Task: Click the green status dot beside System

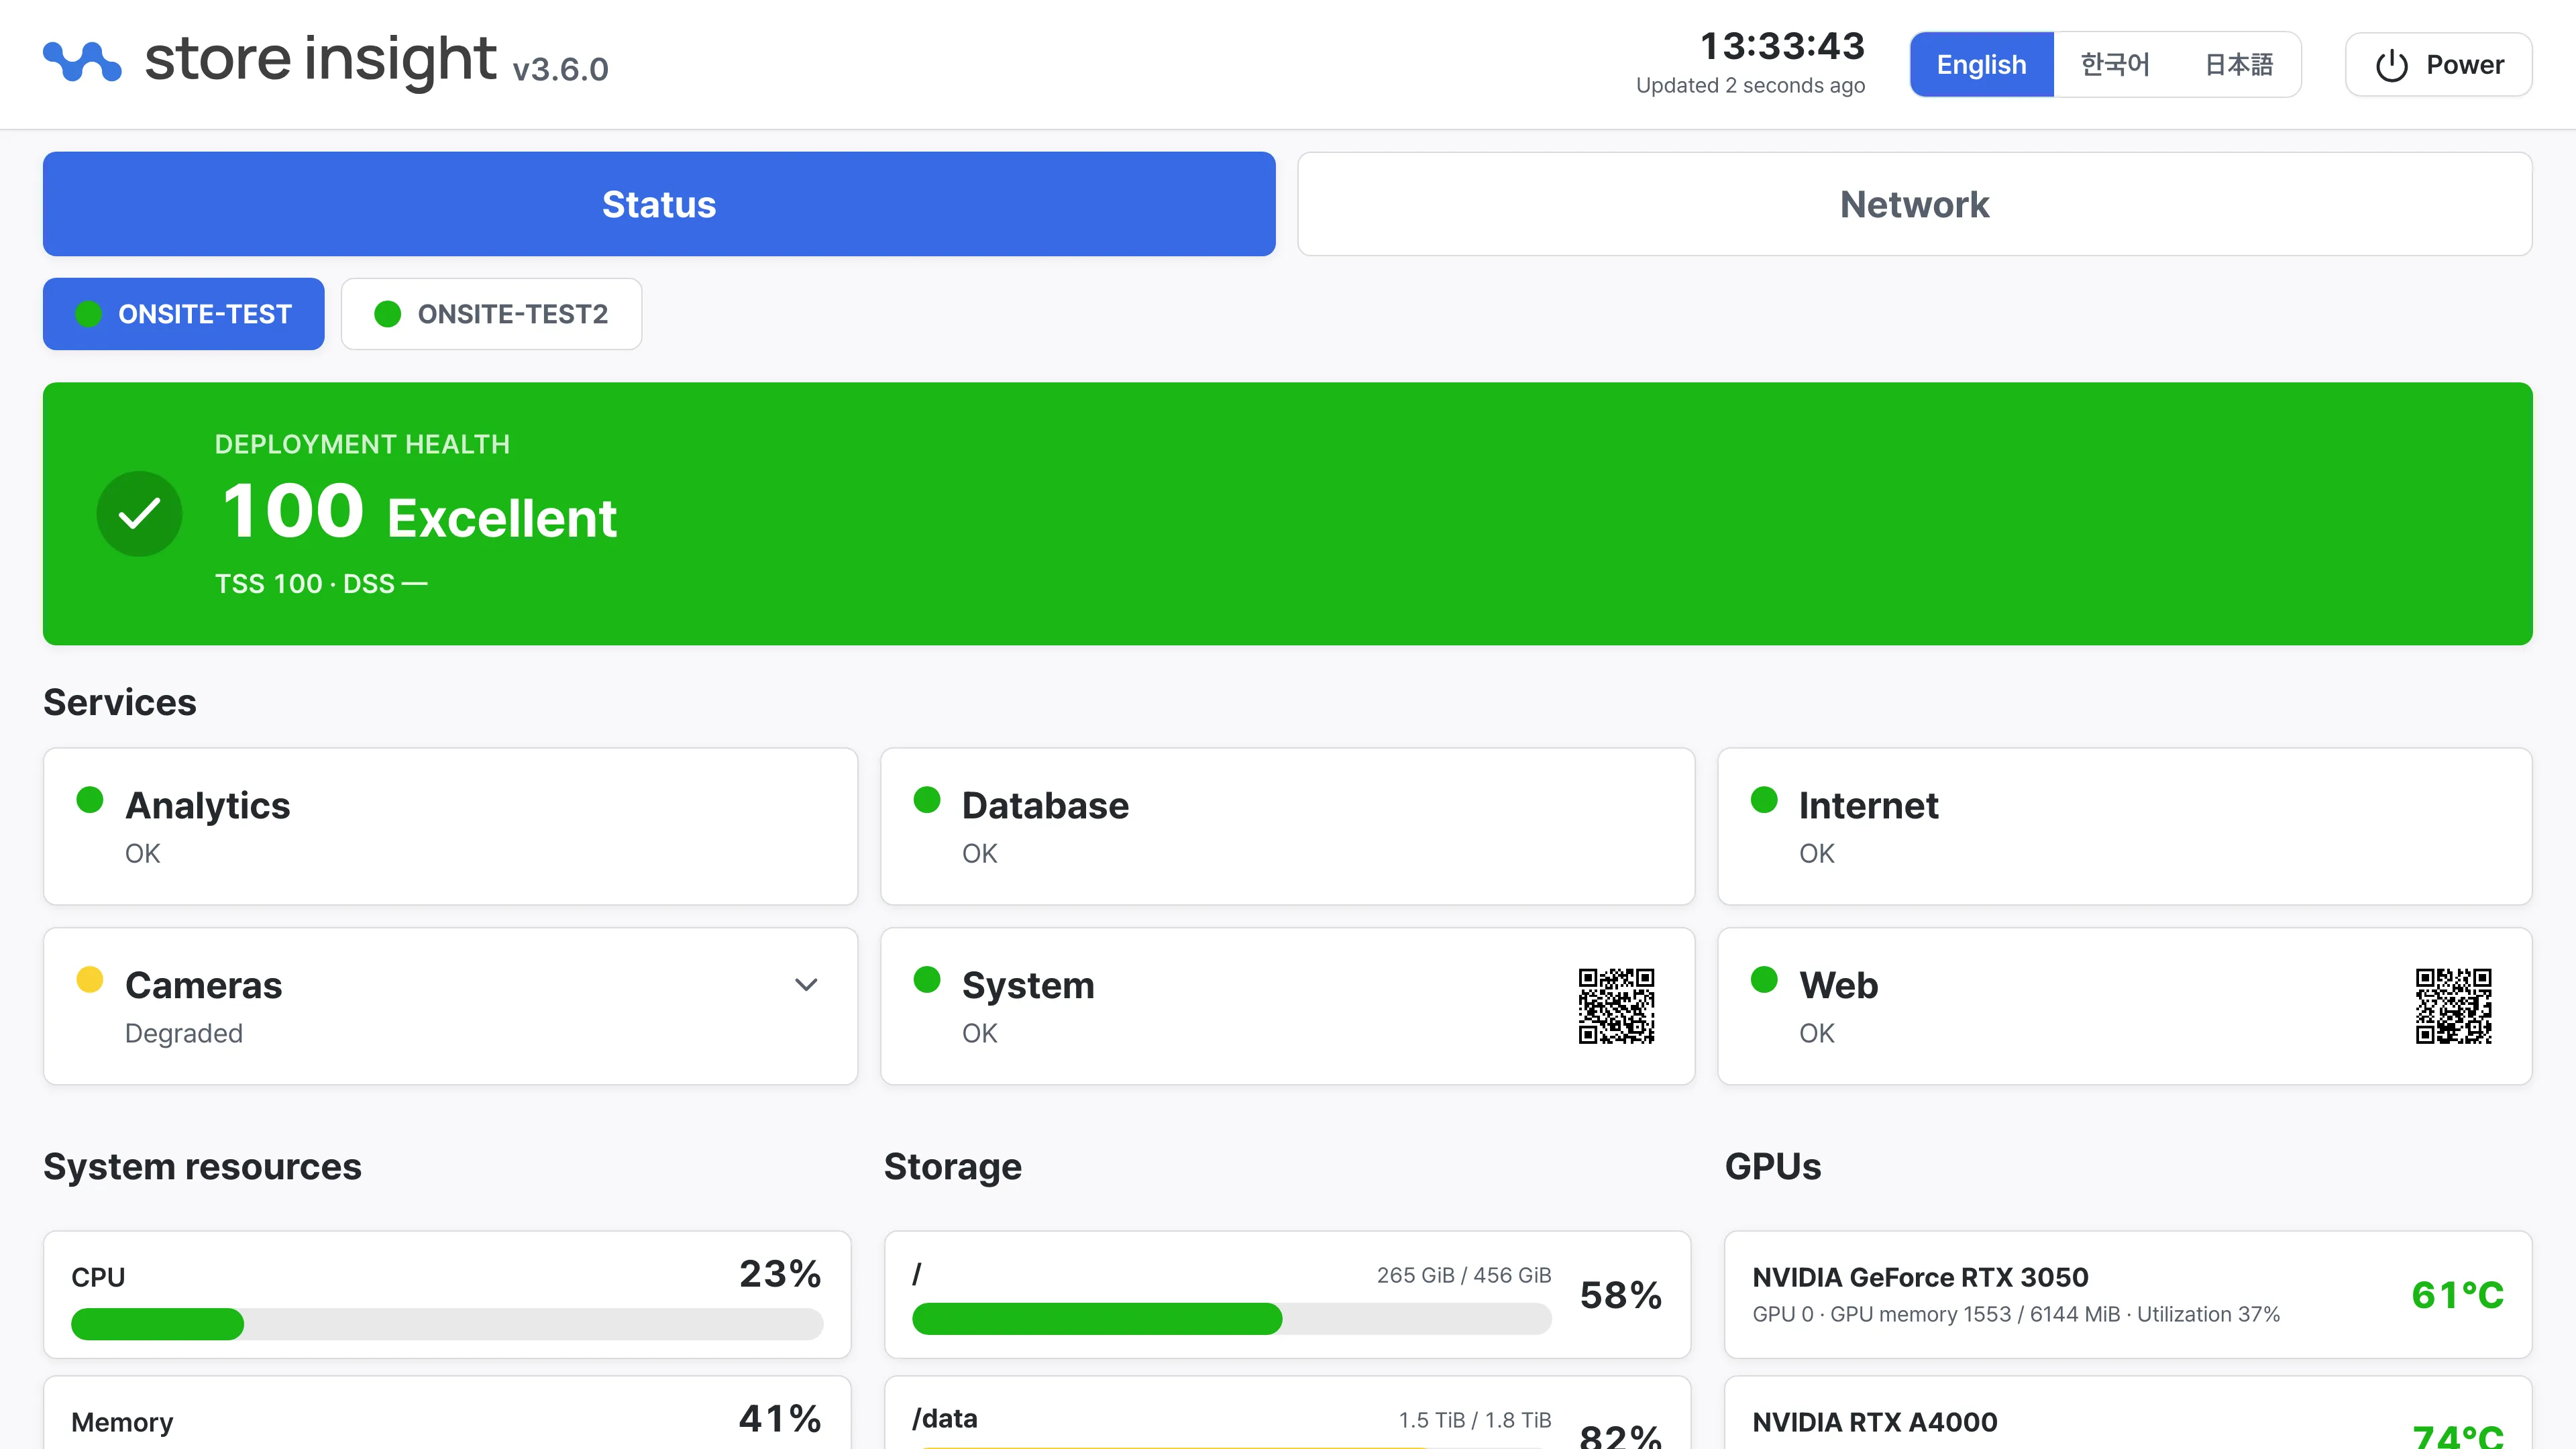Action: [x=927, y=979]
